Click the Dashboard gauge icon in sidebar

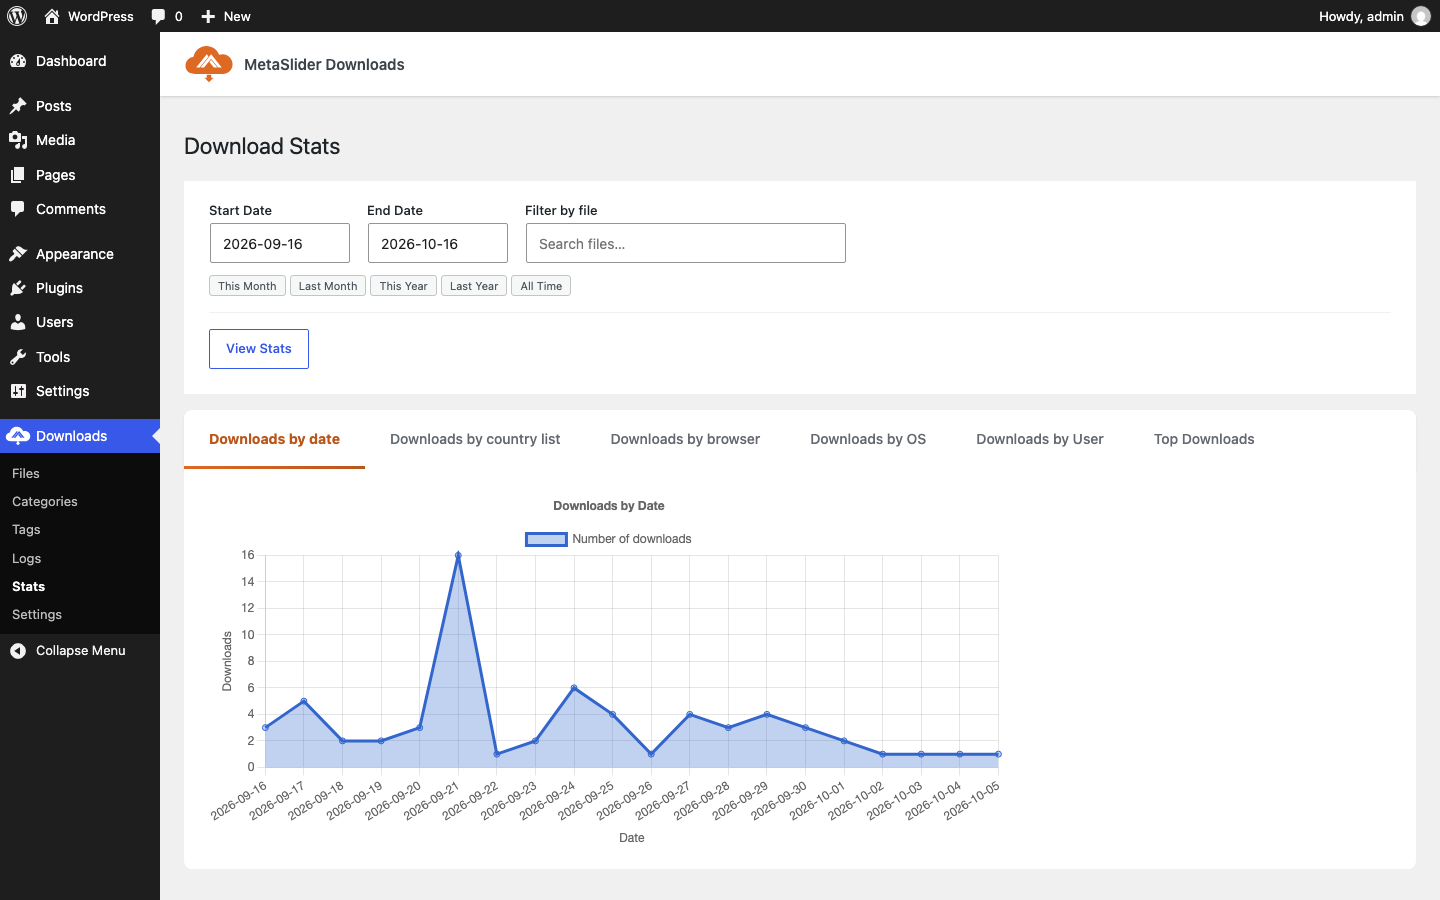click(18, 61)
